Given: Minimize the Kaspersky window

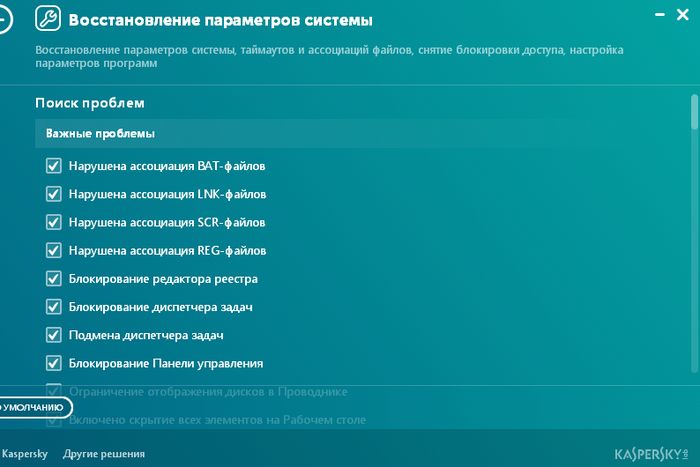Looking at the screenshot, I should pyautogui.click(x=659, y=15).
